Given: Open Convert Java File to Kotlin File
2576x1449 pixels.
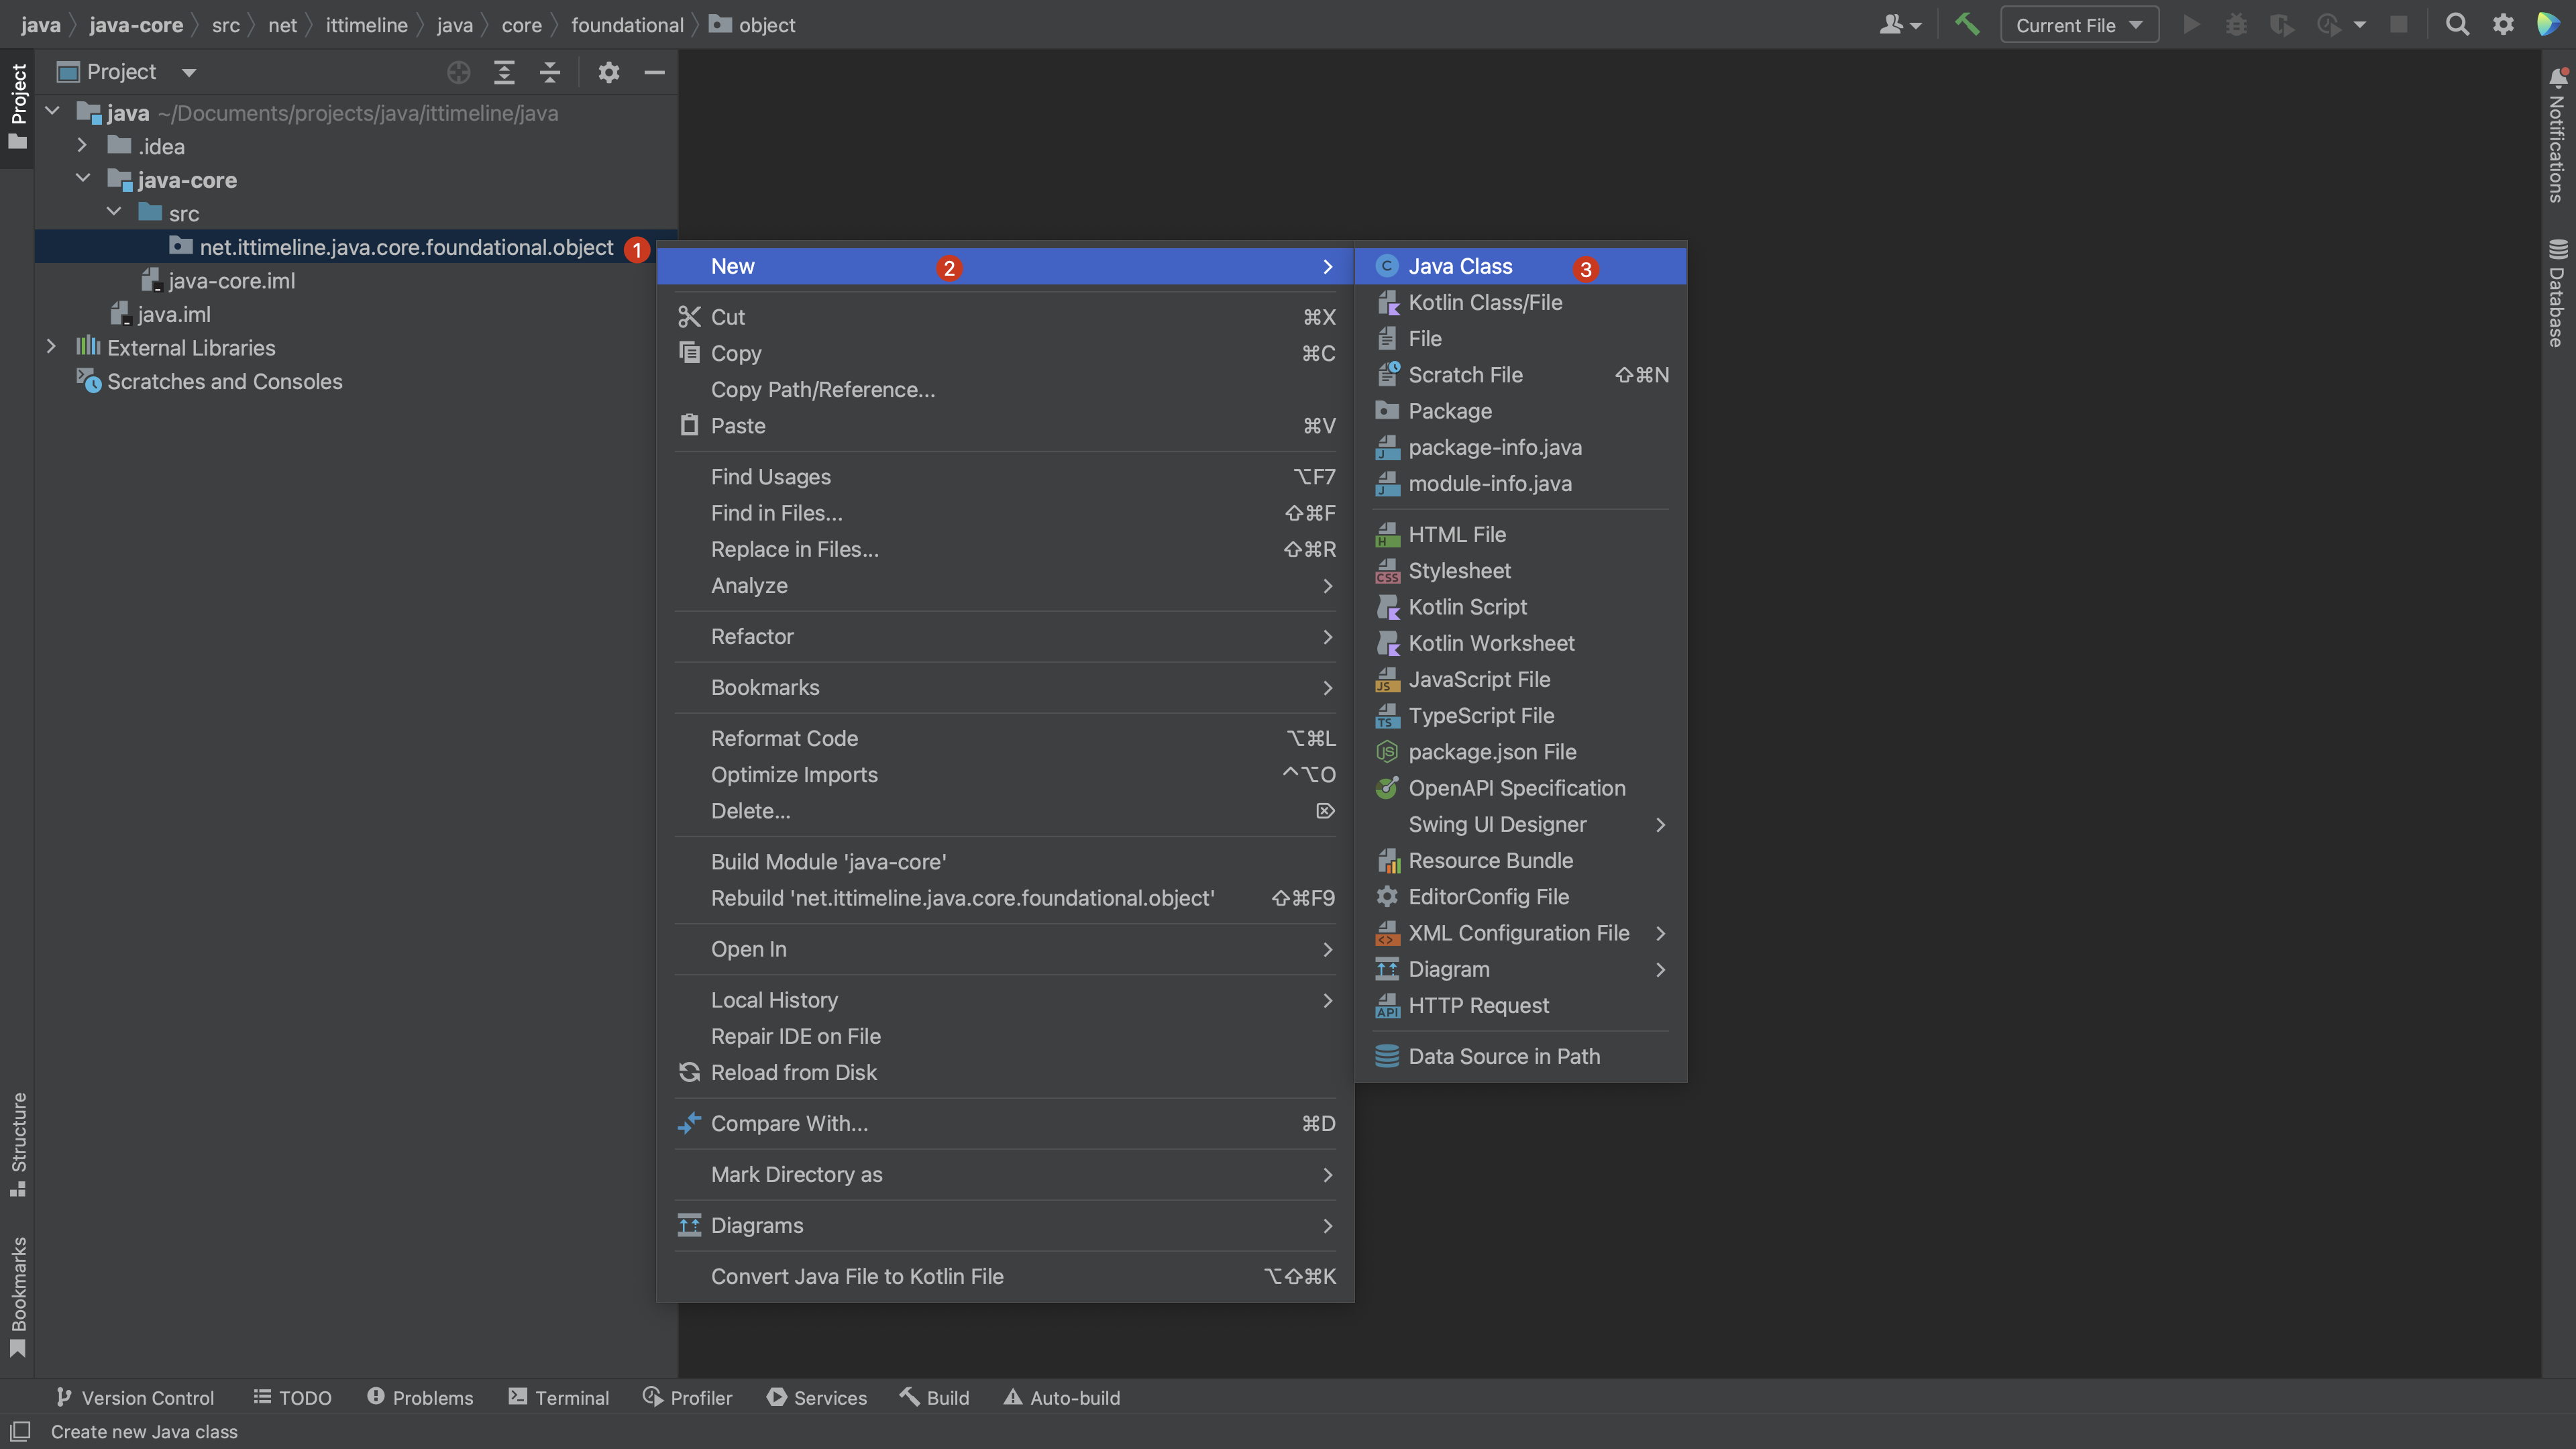Looking at the screenshot, I should (856, 1276).
